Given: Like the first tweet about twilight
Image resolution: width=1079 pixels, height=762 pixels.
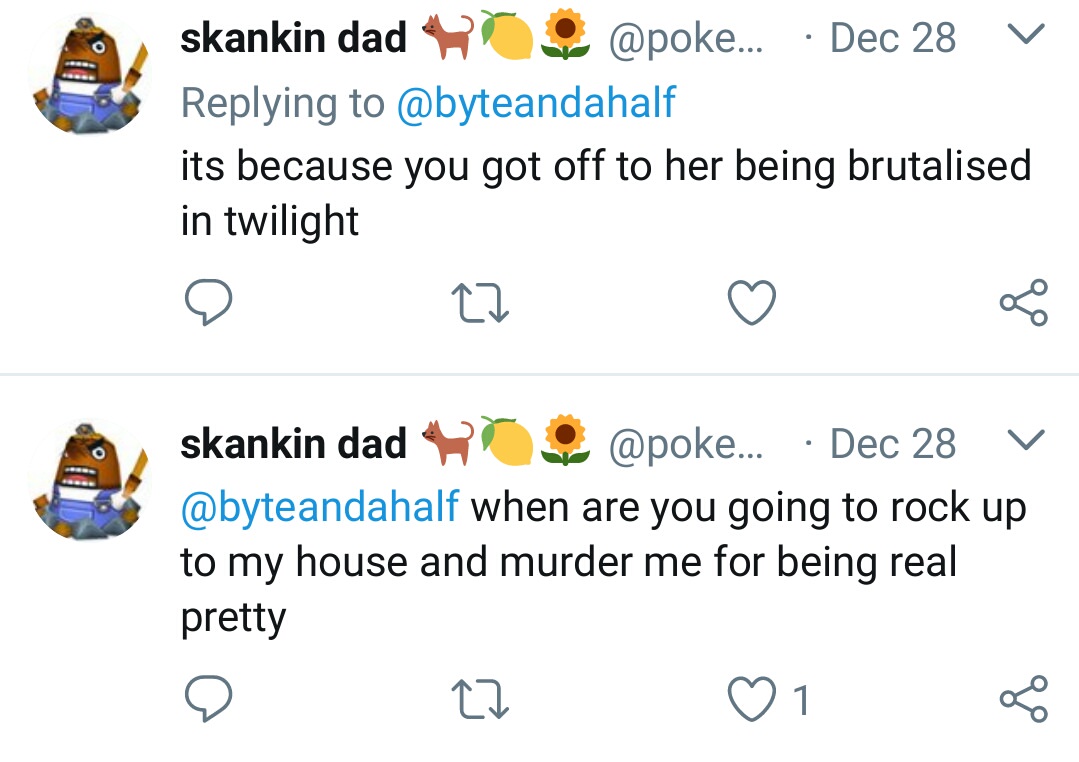Looking at the screenshot, I should point(751,302).
